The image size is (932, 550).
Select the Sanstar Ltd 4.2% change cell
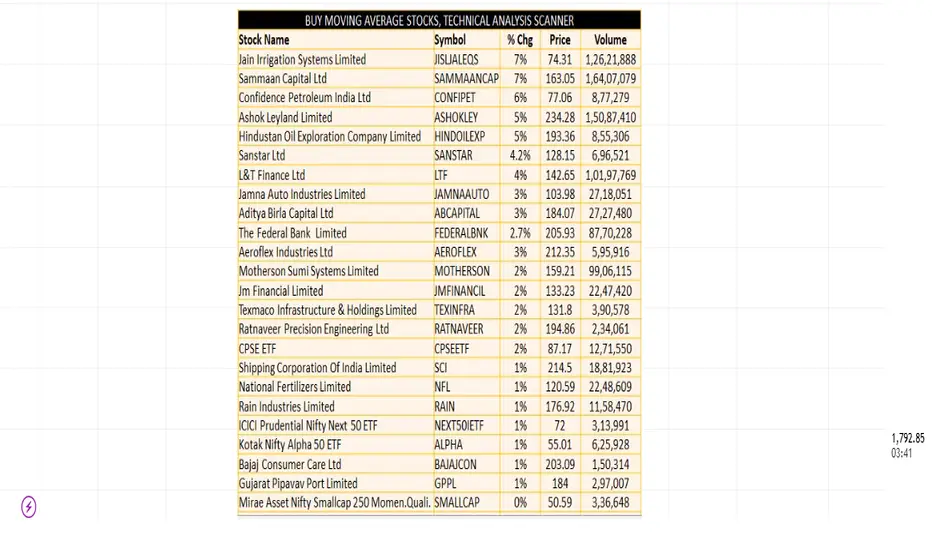click(520, 155)
